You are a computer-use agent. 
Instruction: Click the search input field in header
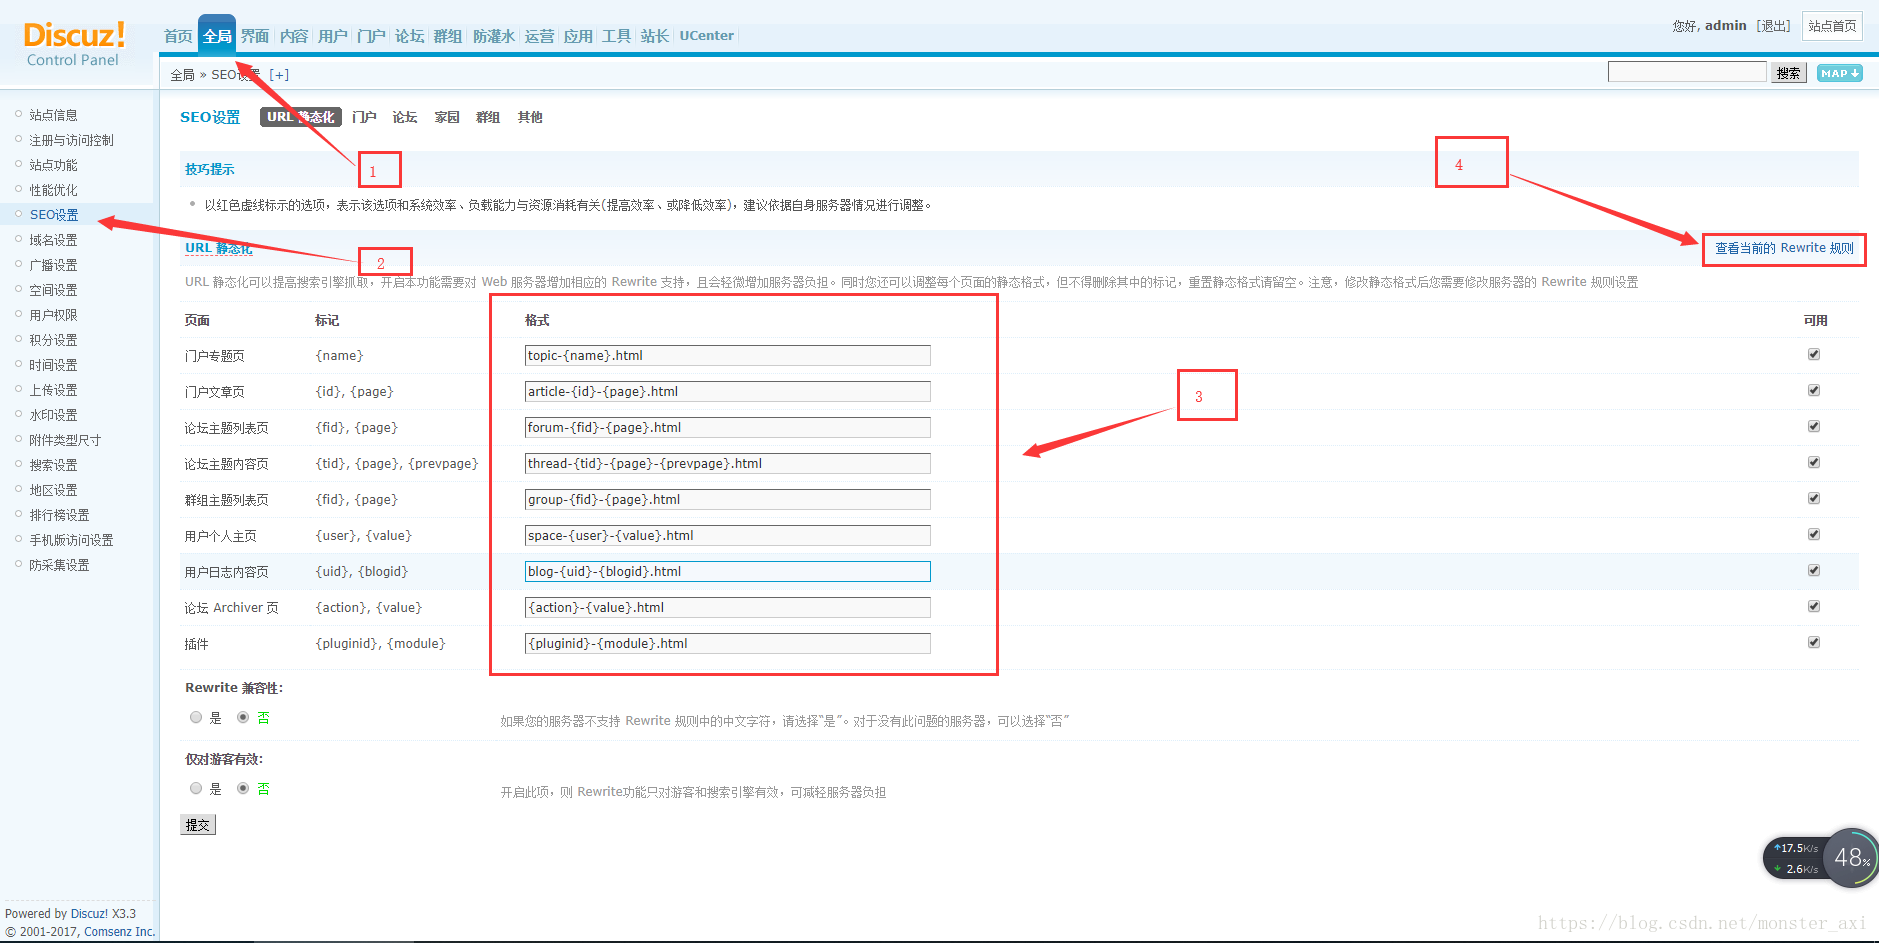click(1686, 72)
